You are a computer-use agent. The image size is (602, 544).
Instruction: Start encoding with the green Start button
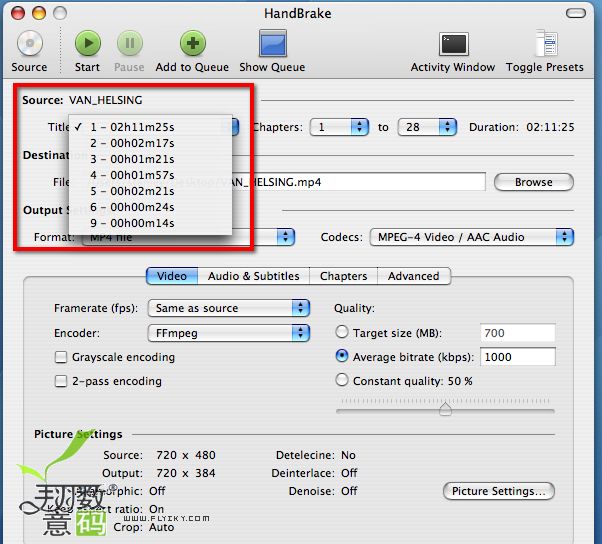(88, 43)
